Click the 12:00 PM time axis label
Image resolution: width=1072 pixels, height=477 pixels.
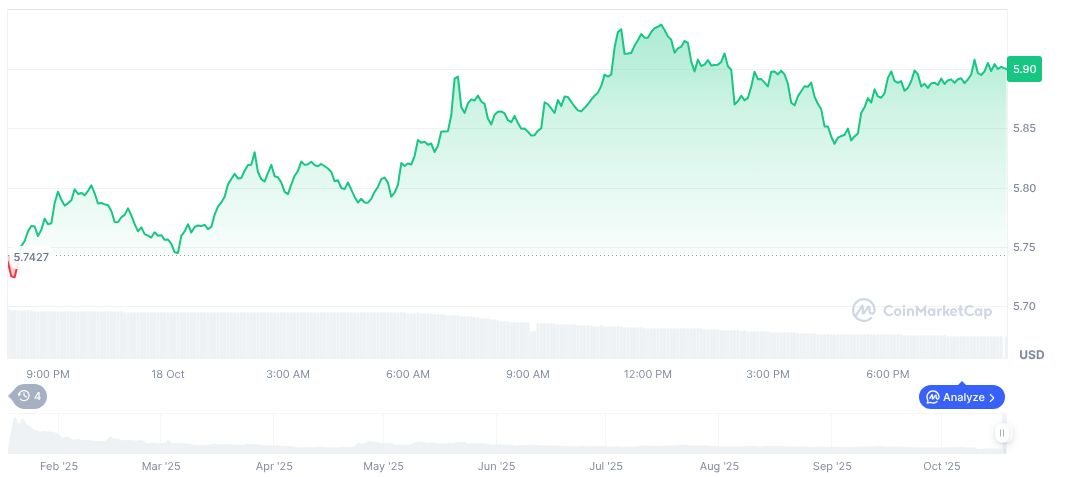(648, 374)
